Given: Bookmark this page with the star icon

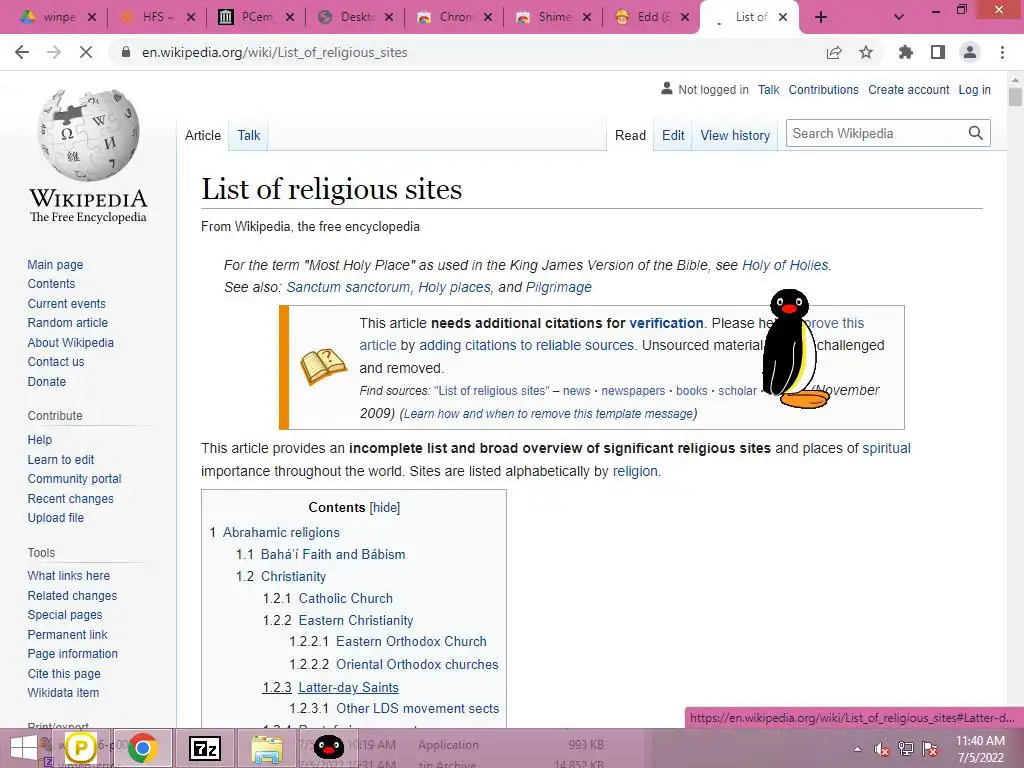Looking at the screenshot, I should (866, 52).
